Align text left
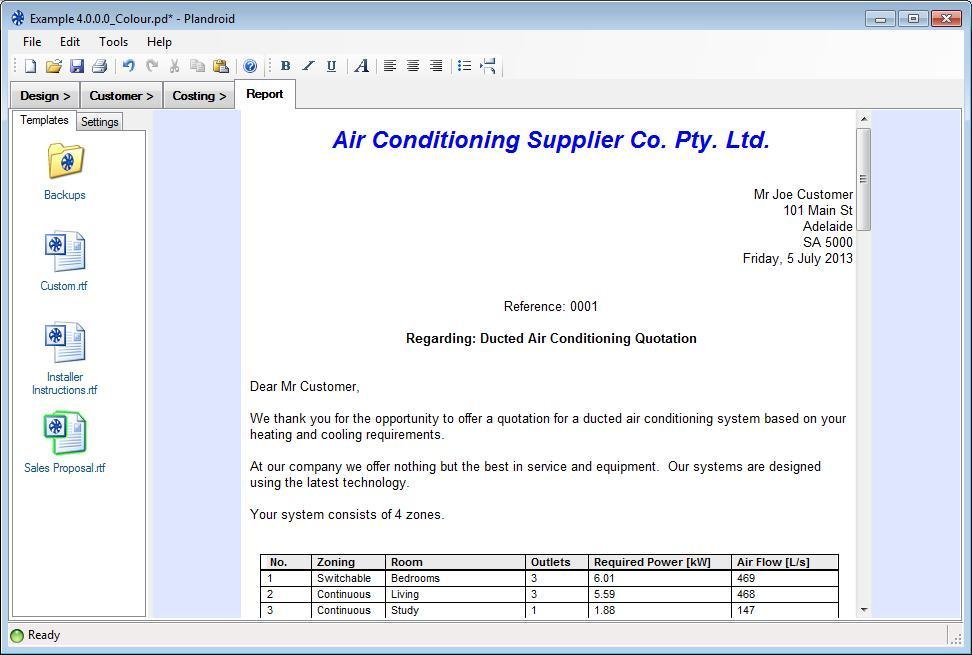Image resolution: width=972 pixels, height=655 pixels. [x=390, y=66]
